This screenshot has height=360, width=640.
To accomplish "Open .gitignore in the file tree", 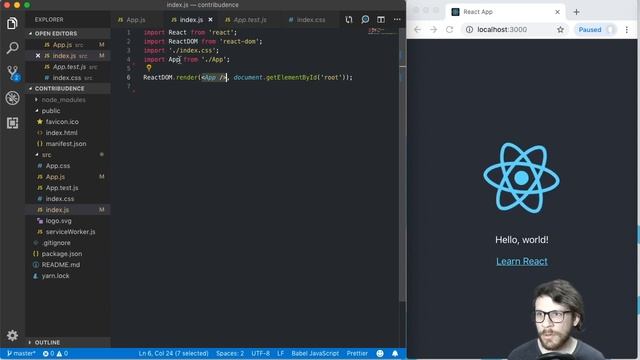I will (x=67, y=243).
